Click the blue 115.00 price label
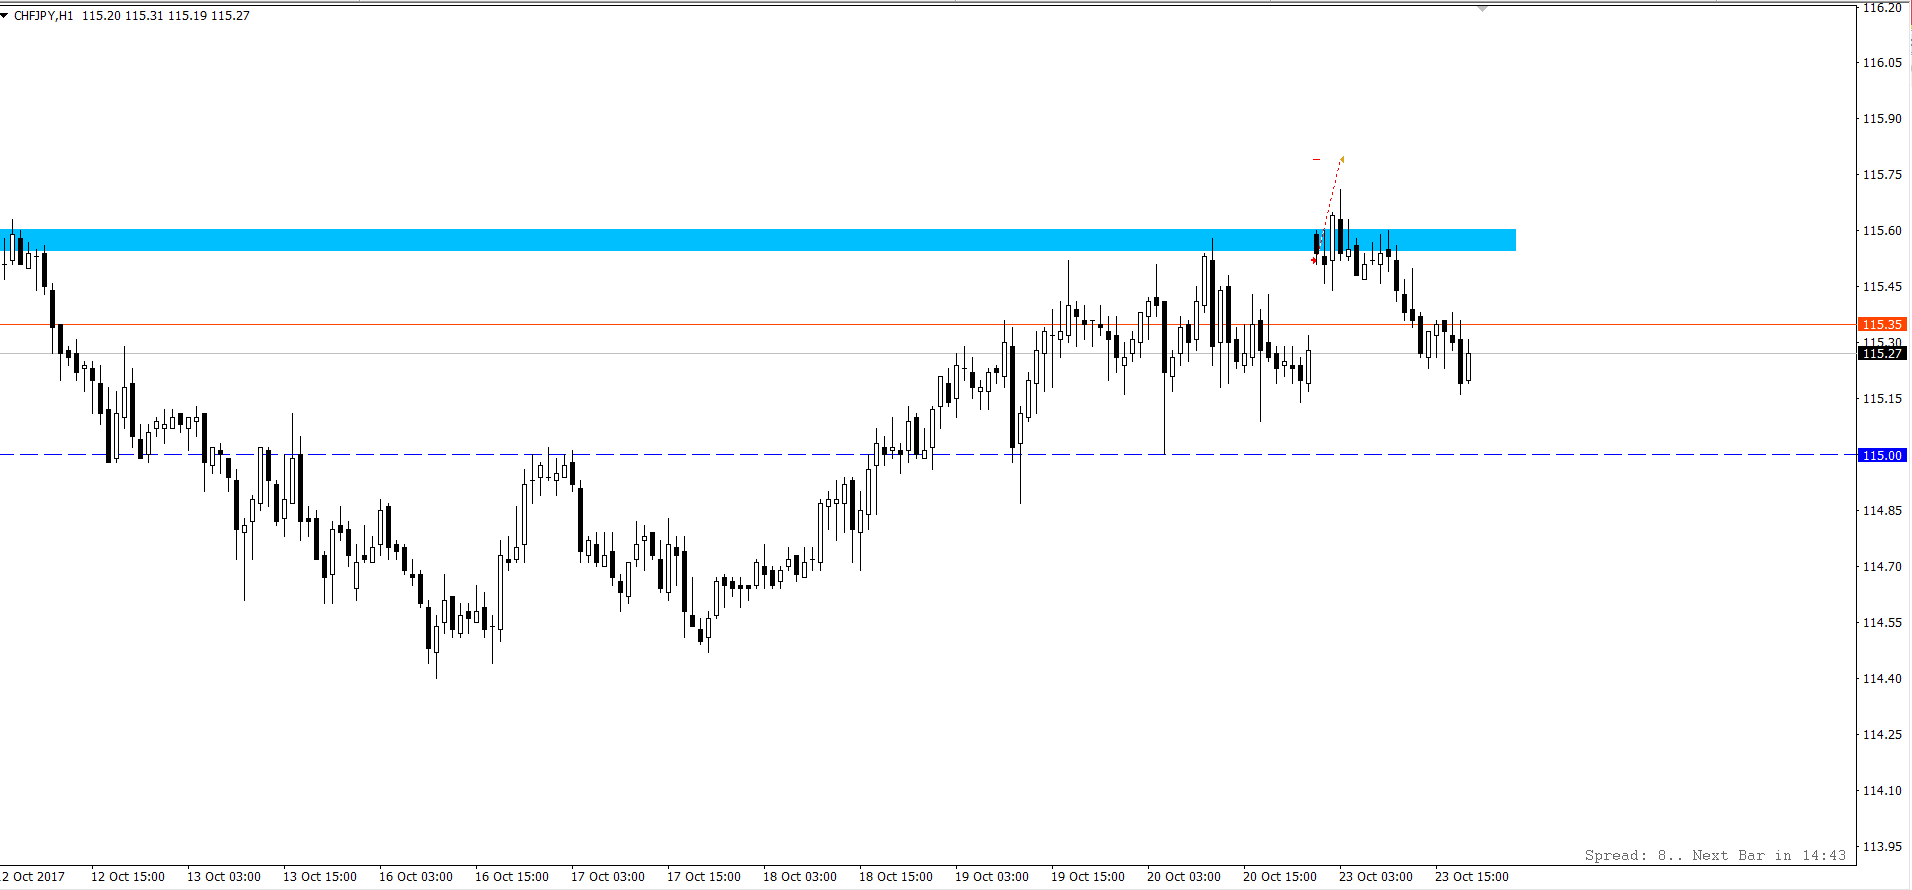Viewport: 1912px width, 890px height. [x=1882, y=455]
